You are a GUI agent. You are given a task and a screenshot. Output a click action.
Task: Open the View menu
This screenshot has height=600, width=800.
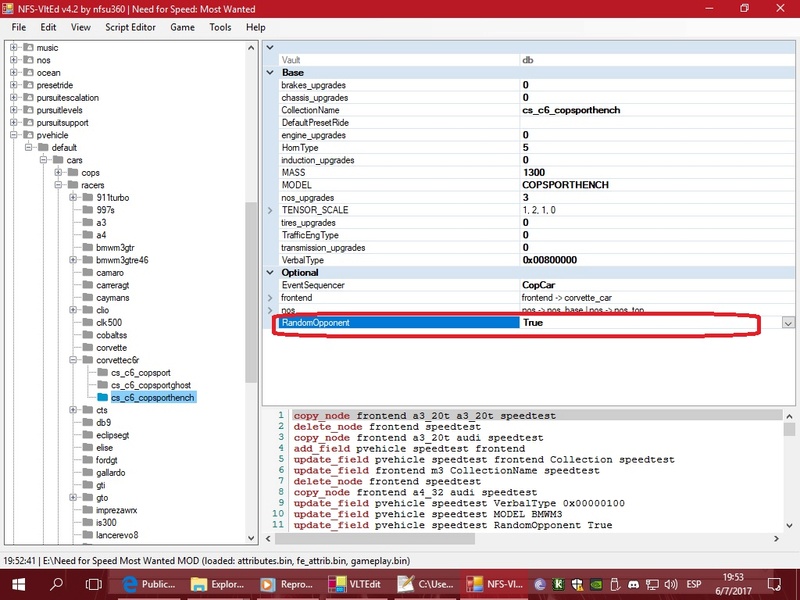pyautogui.click(x=81, y=28)
